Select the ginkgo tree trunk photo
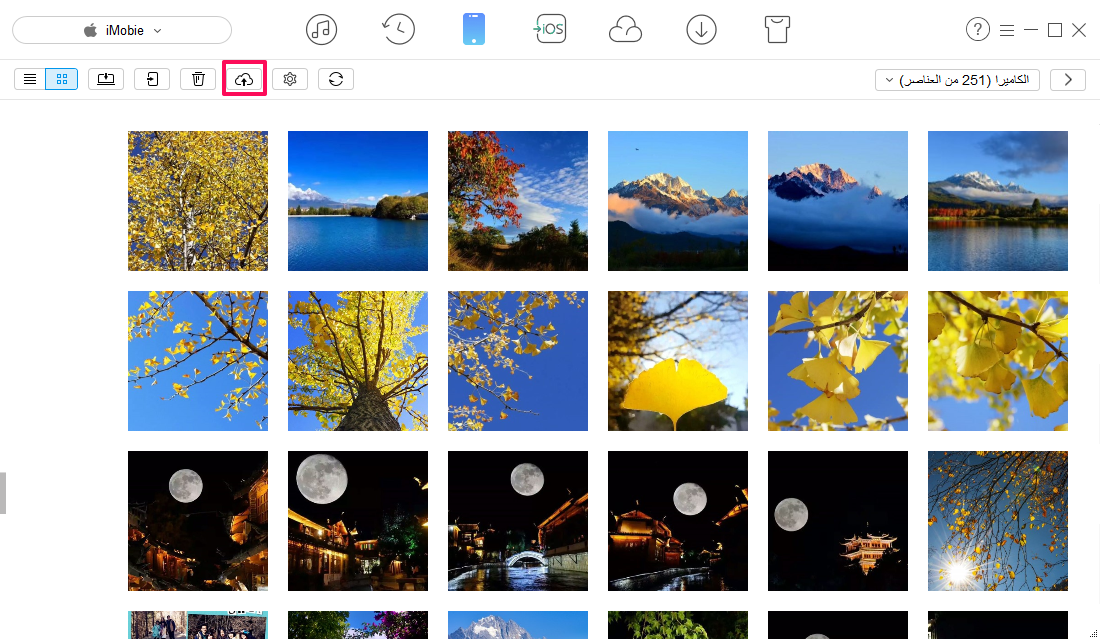Viewport: 1100px width, 640px height. [x=358, y=361]
